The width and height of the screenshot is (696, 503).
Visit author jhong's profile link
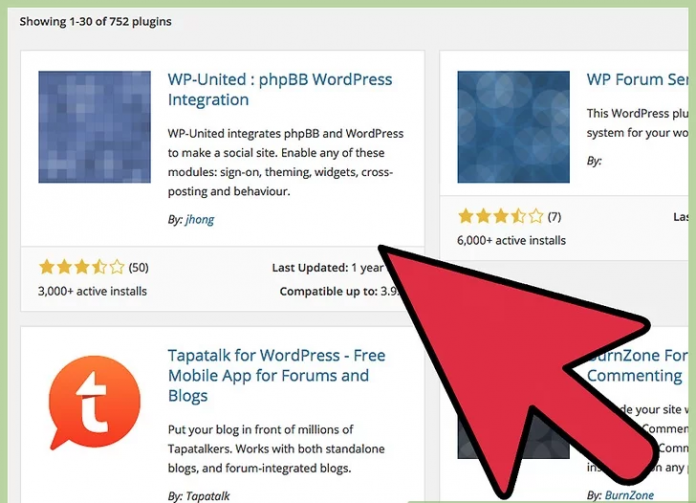coord(200,219)
